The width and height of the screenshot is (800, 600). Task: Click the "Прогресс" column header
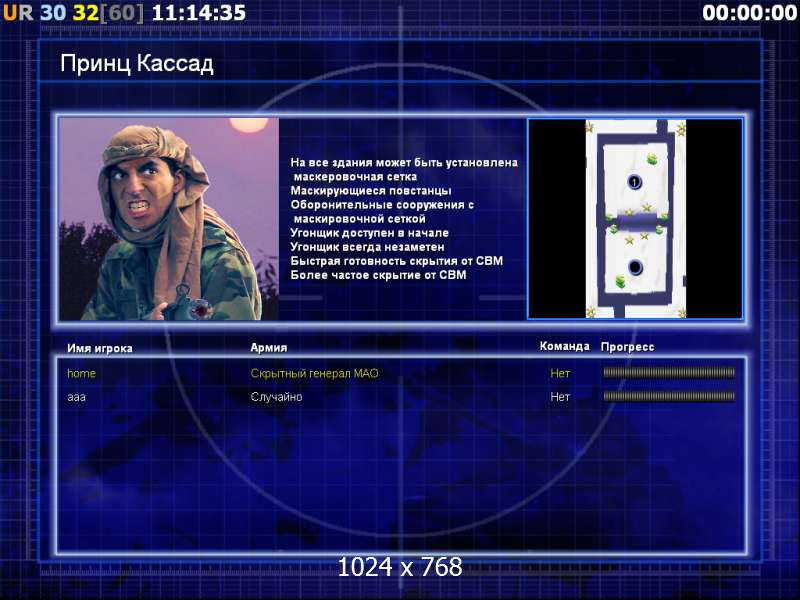(x=627, y=347)
